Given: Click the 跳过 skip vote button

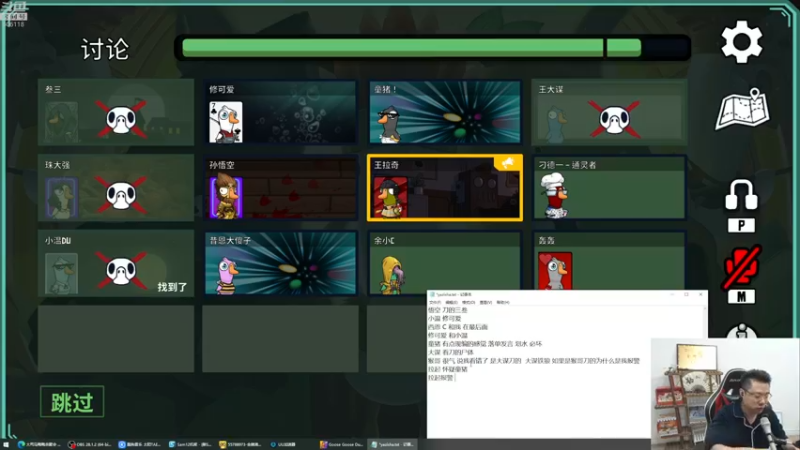Looking at the screenshot, I should 72,402.
